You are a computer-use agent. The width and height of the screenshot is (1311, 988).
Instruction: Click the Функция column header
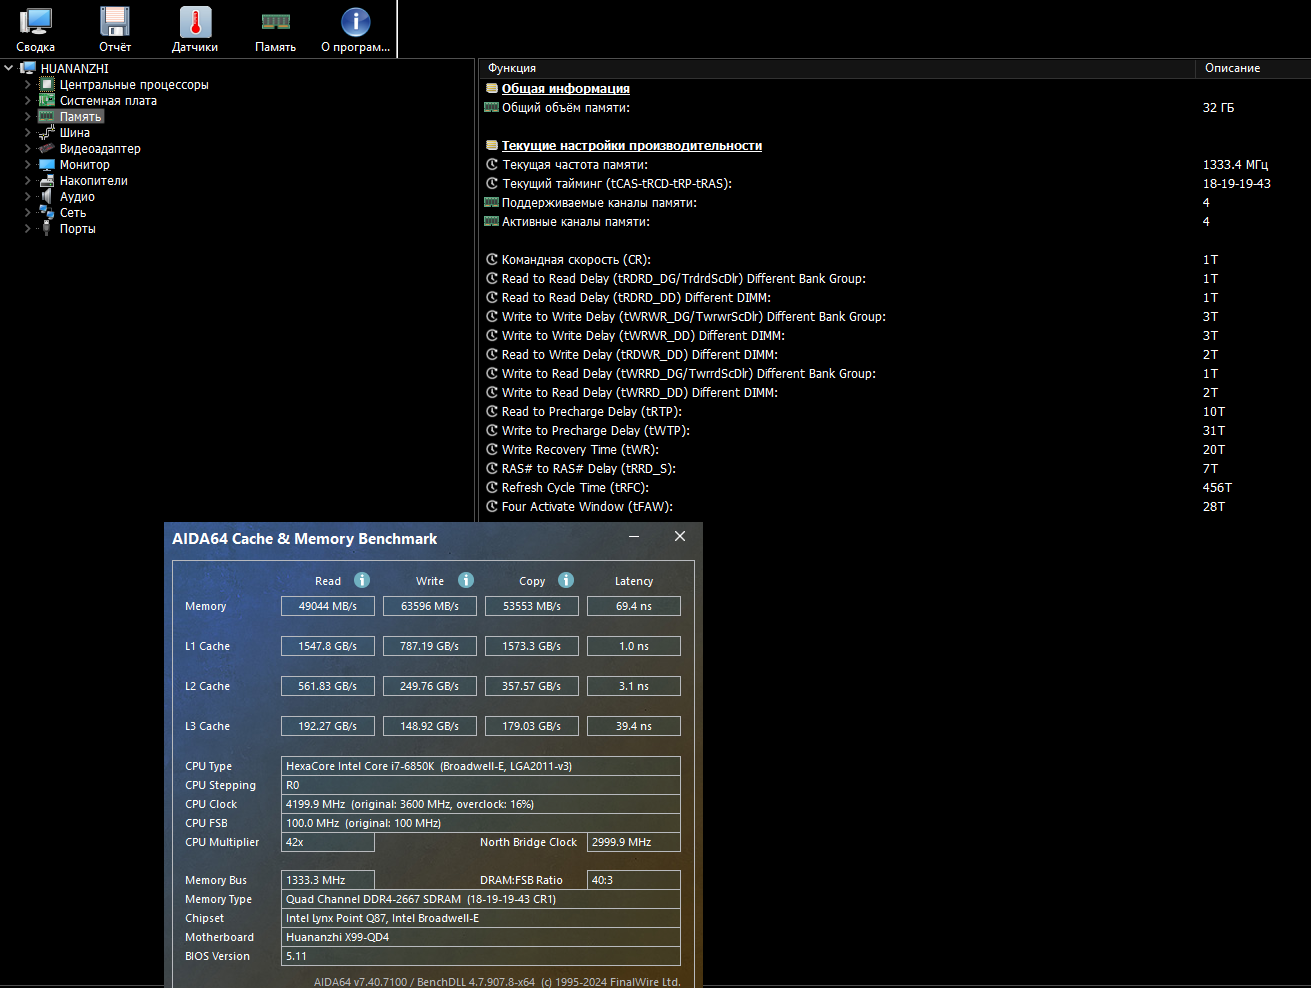[836, 68]
